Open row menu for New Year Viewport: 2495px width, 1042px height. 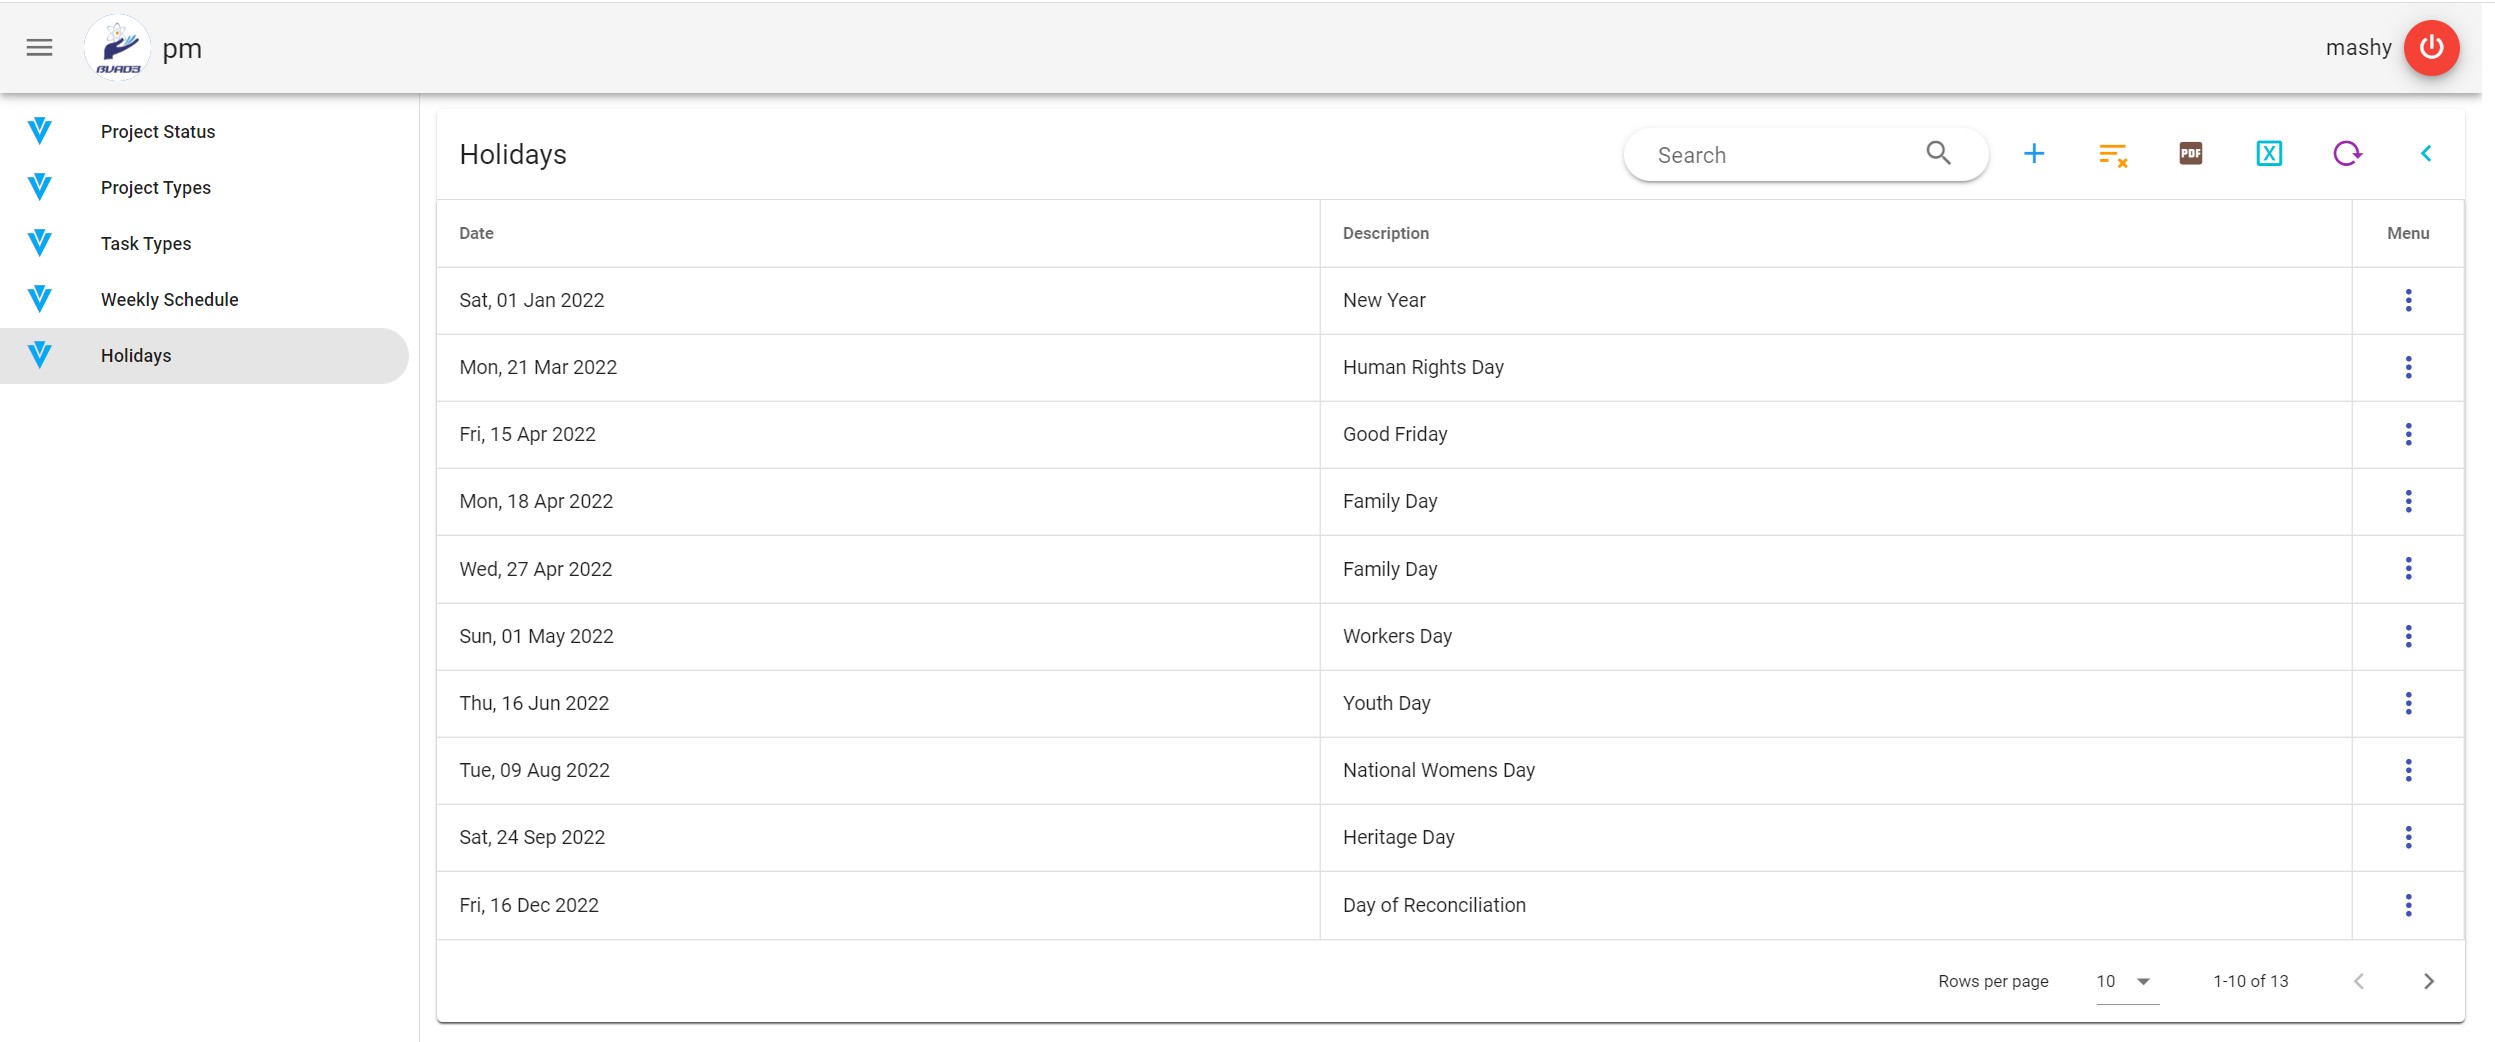click(x=2408, y=300)
